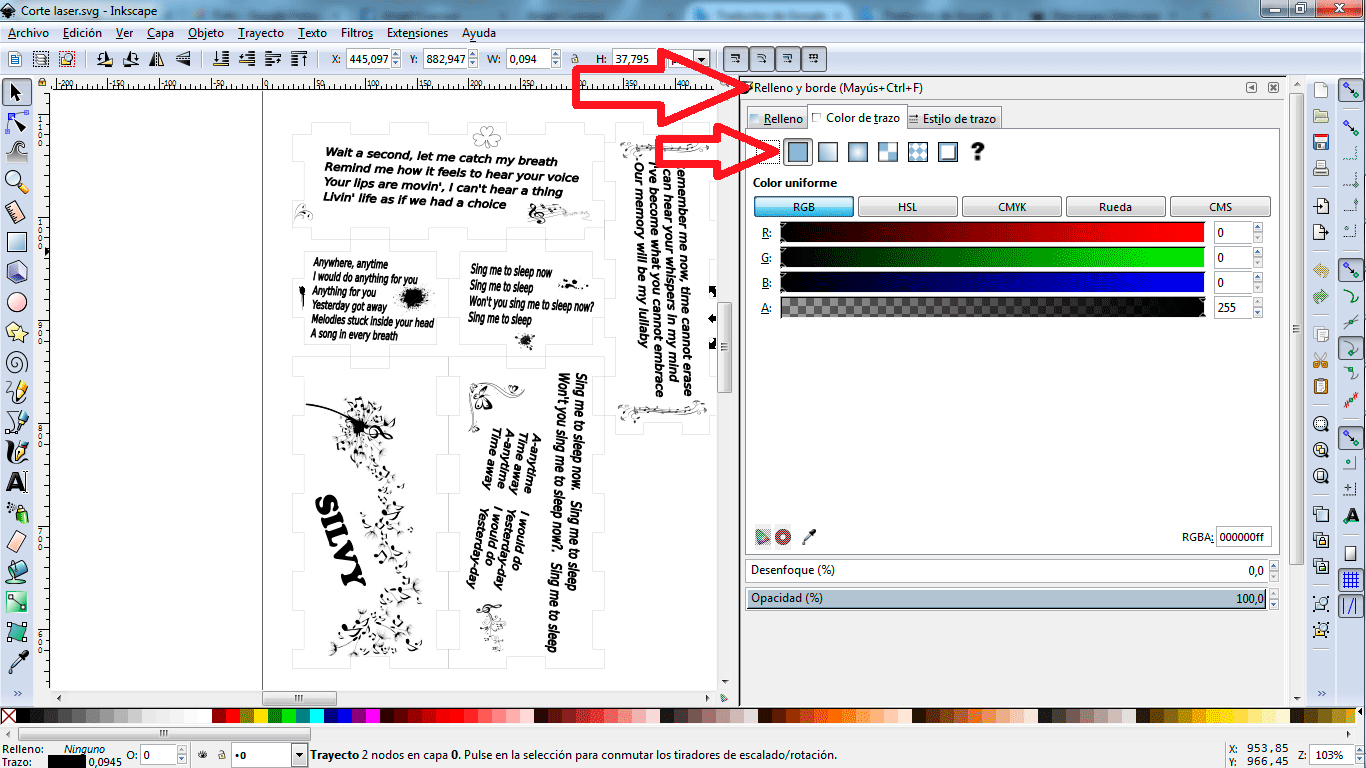1366x768 pixels.
Task: Increase Alpha channel value spinner
Action: tap(1258, 303)
